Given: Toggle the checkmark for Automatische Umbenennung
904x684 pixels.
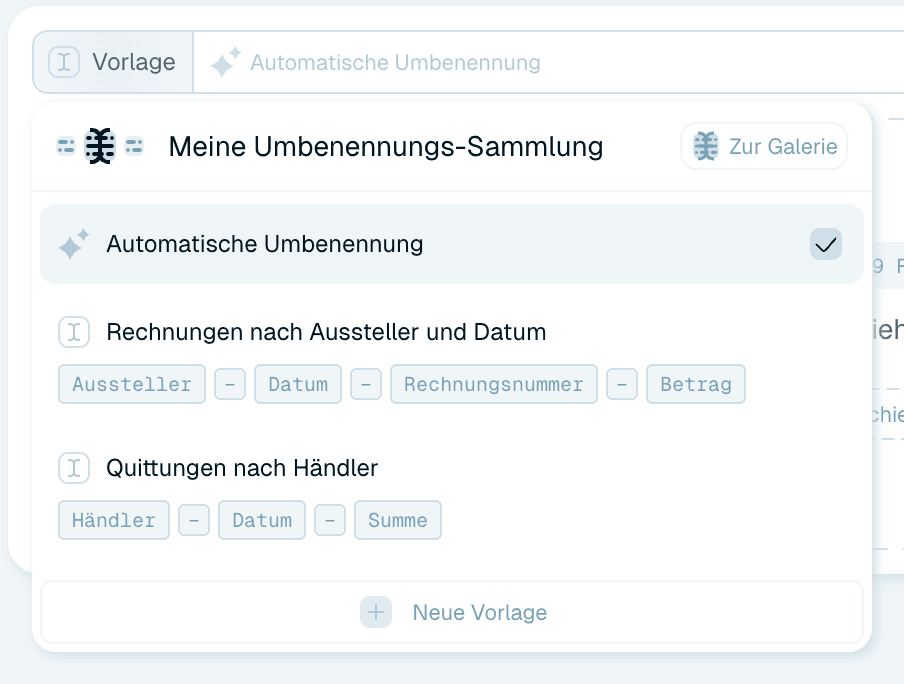Looking at the screenshot, I should (826, 245).
